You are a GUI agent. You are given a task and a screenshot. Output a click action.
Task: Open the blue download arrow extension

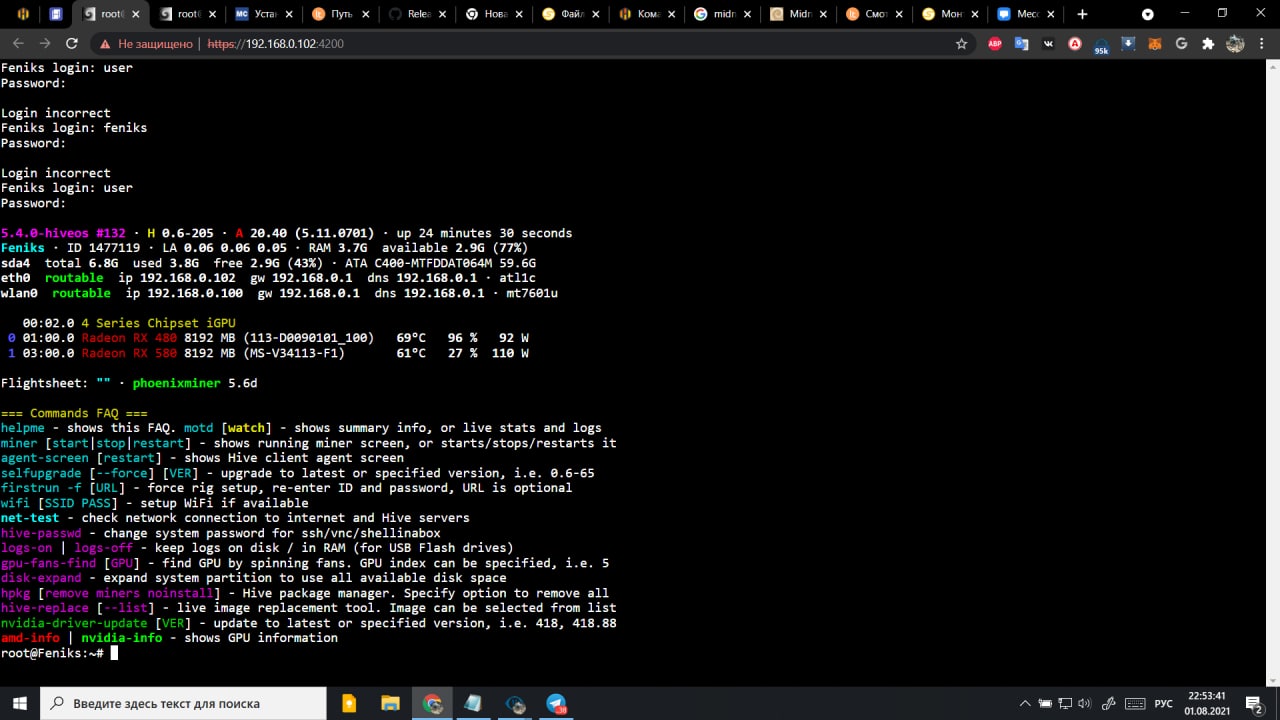1128,44
